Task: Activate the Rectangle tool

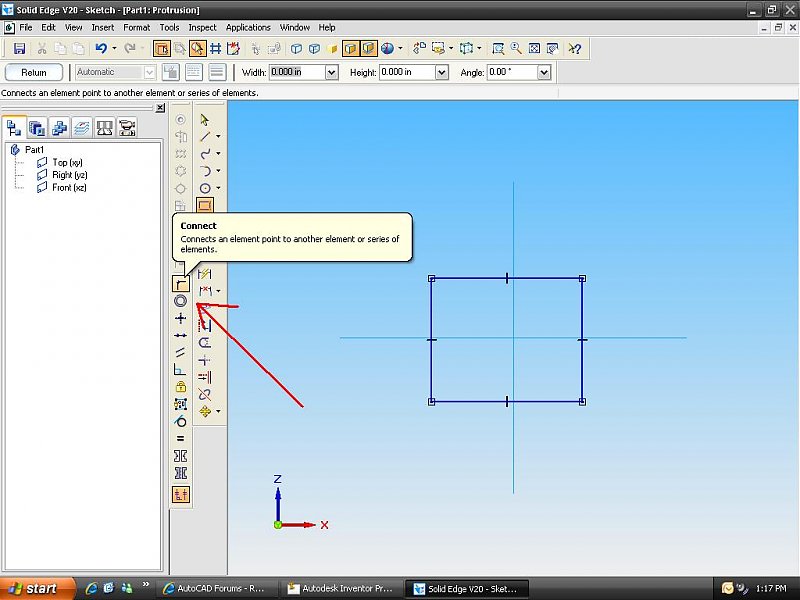Action: coord(205,205)
